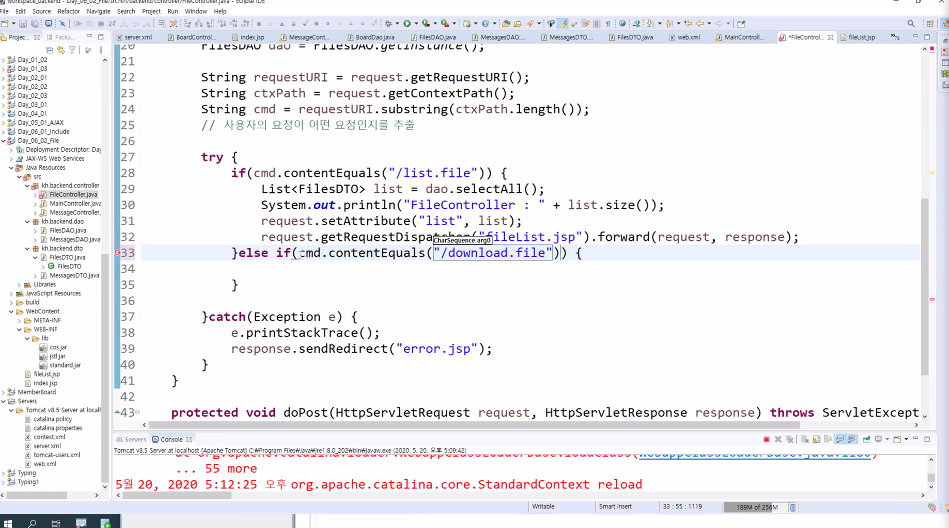Click the Console horizontal scrollbar

[177, 495]
